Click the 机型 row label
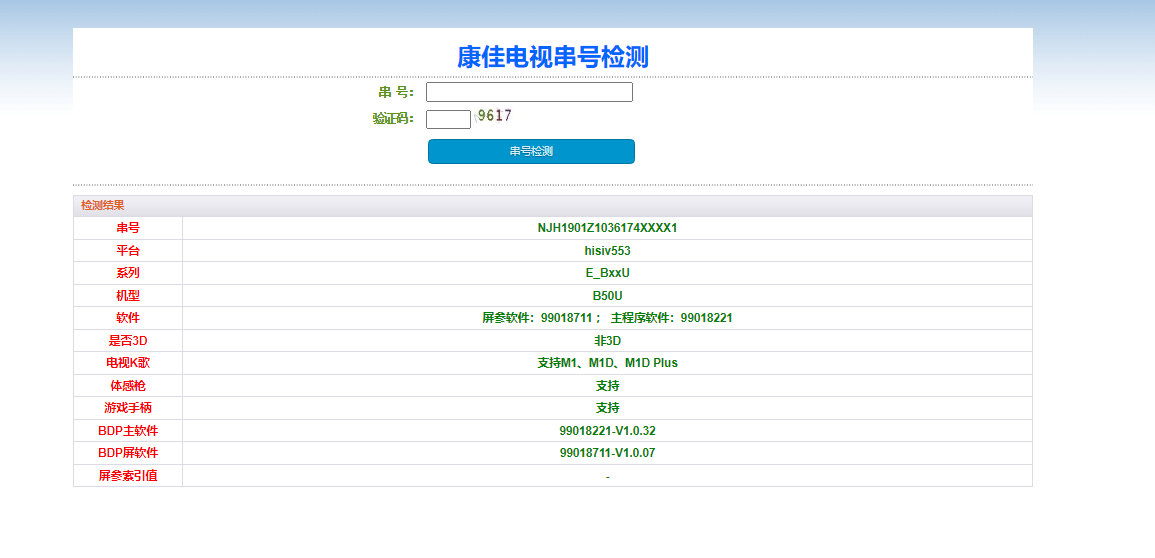 pyautogui.click(x=127, y=296)
